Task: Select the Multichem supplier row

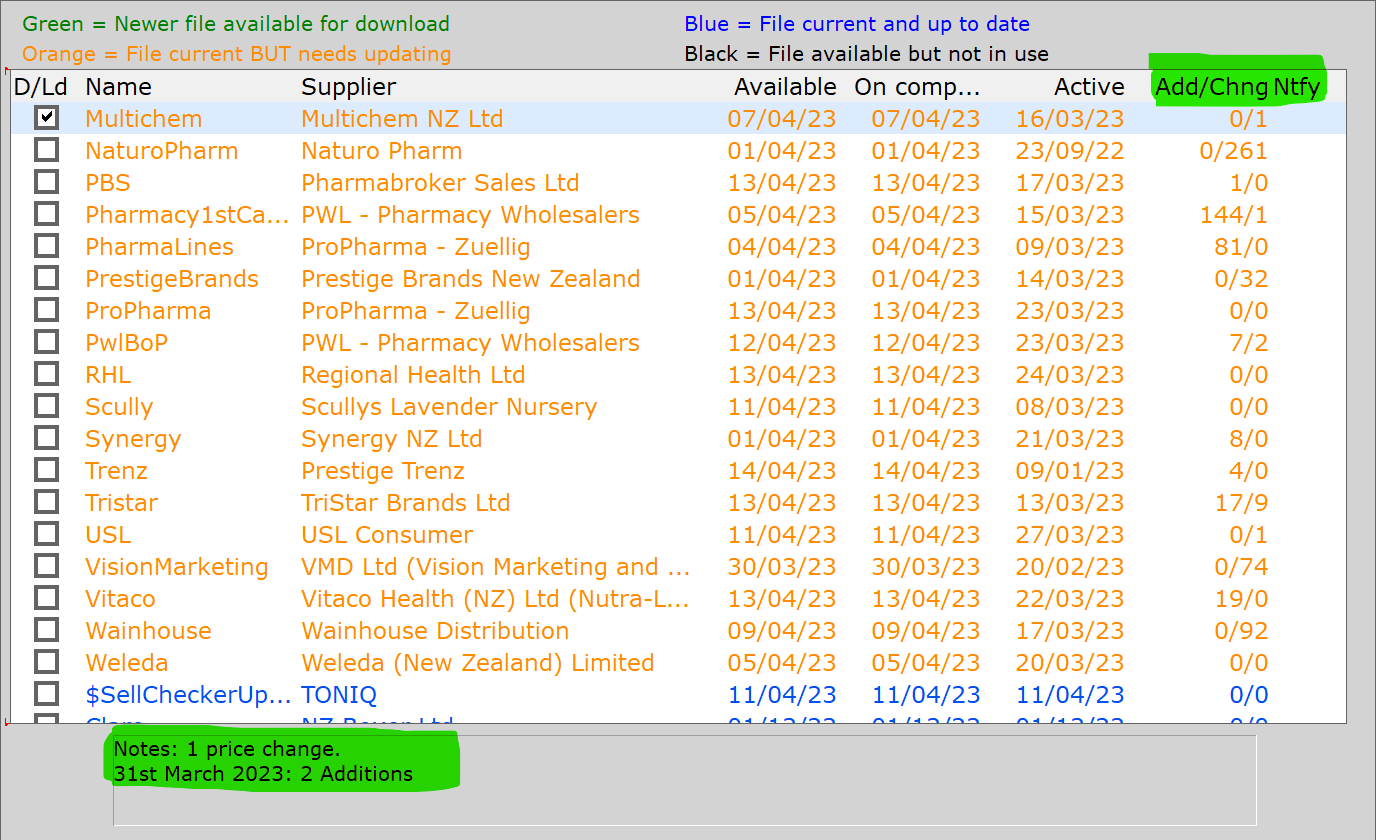Action: pos(400,117)
